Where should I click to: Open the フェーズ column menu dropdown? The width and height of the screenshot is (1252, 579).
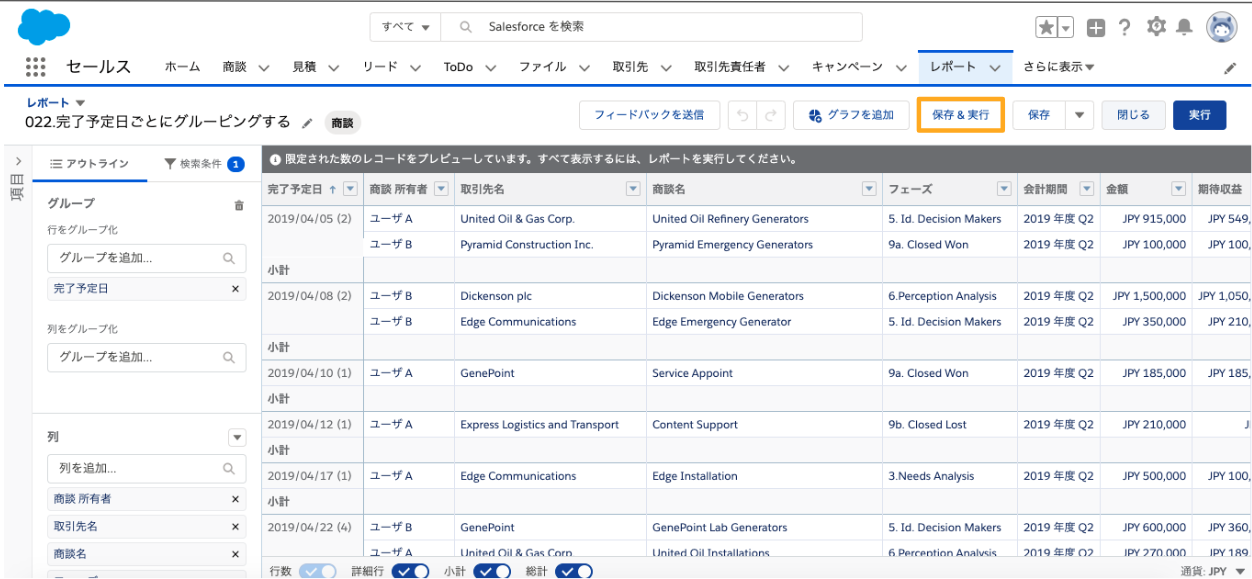tap(1004, 188)
